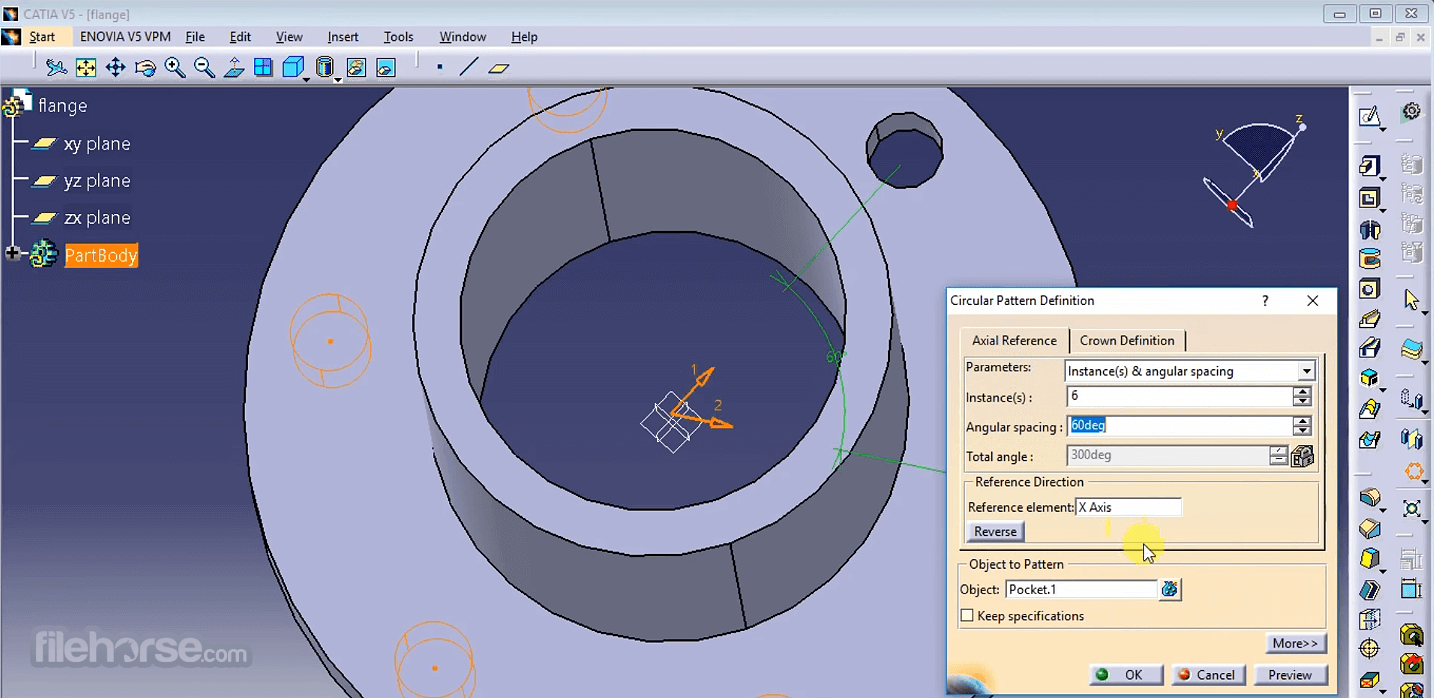This screenshot has height=698, width=1434.
Task: Click the Preview button
Action: (x=1290, y=675)
